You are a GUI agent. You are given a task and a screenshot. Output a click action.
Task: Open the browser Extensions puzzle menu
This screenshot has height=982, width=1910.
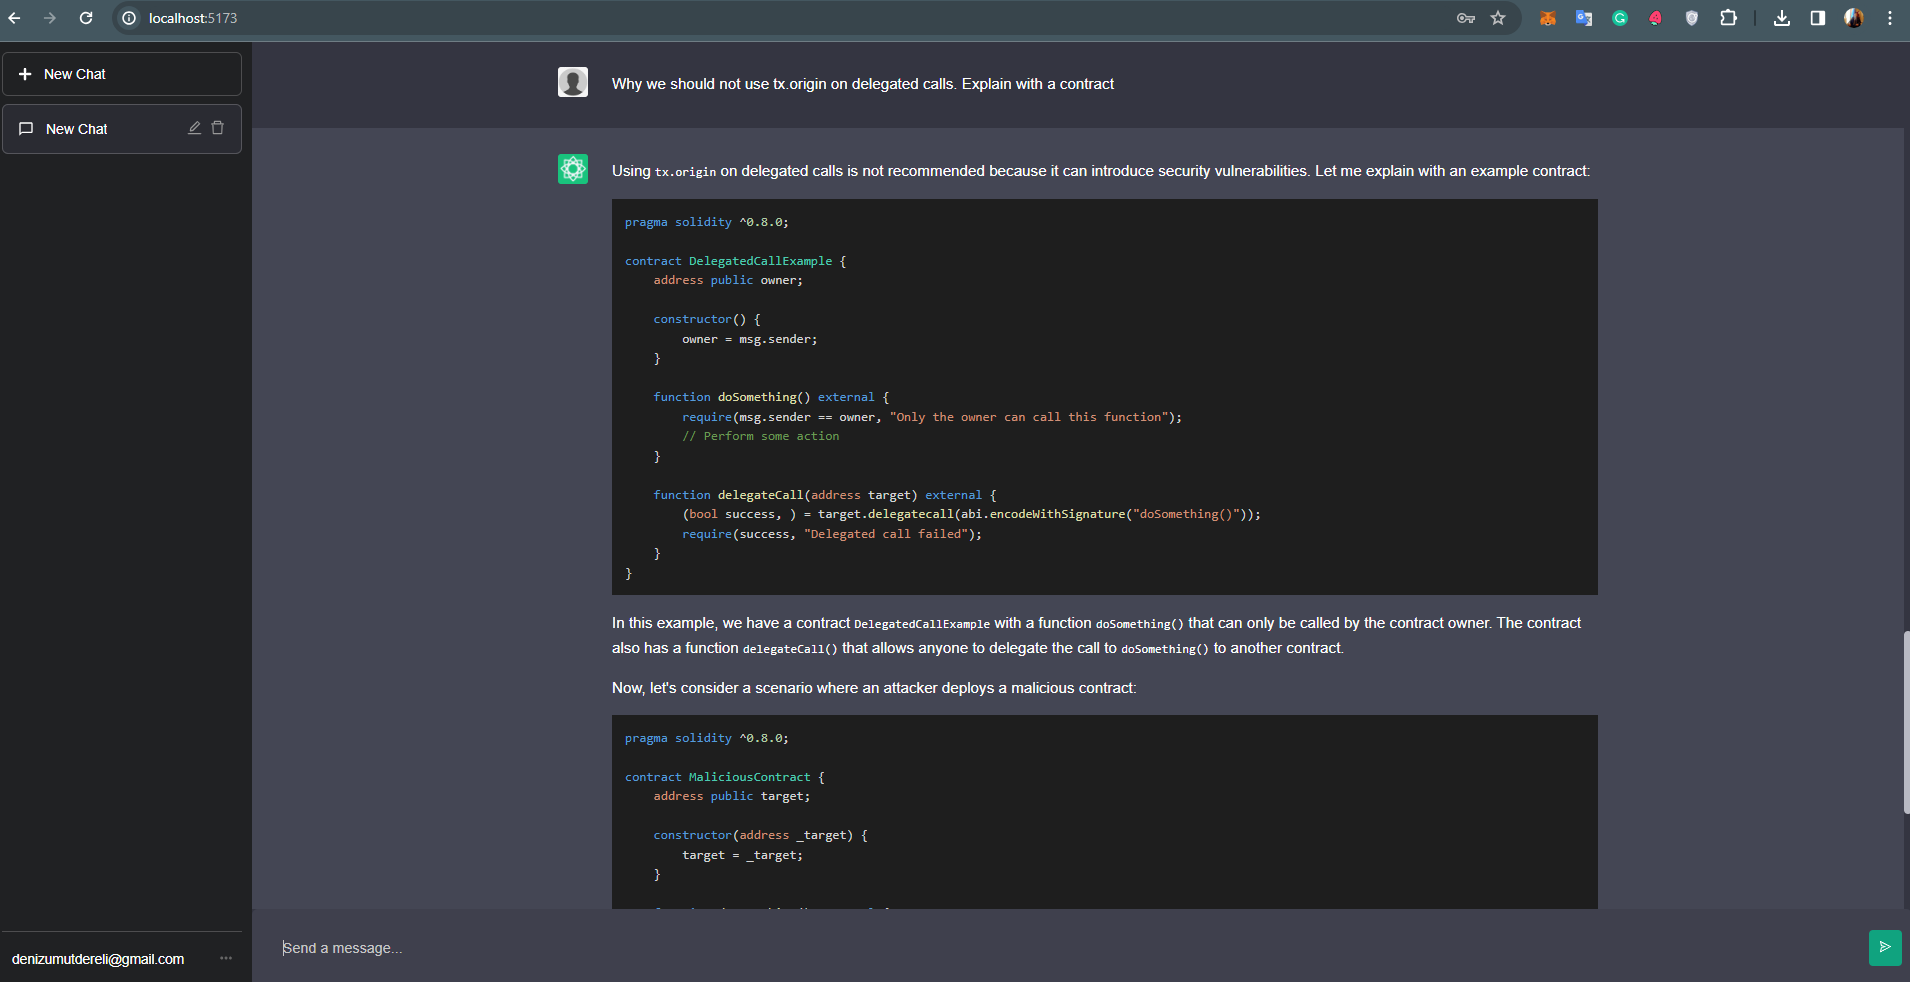click(1728, 18)
